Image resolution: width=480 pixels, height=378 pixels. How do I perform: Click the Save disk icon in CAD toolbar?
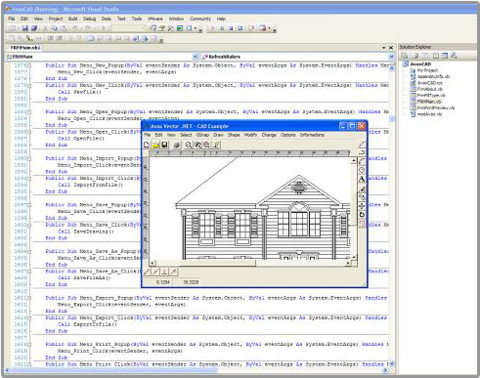tap(164, 145)
